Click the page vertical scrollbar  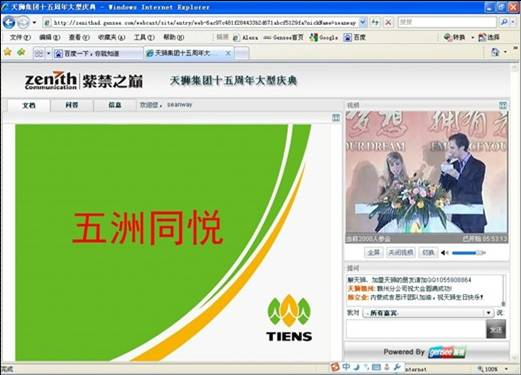514,213
